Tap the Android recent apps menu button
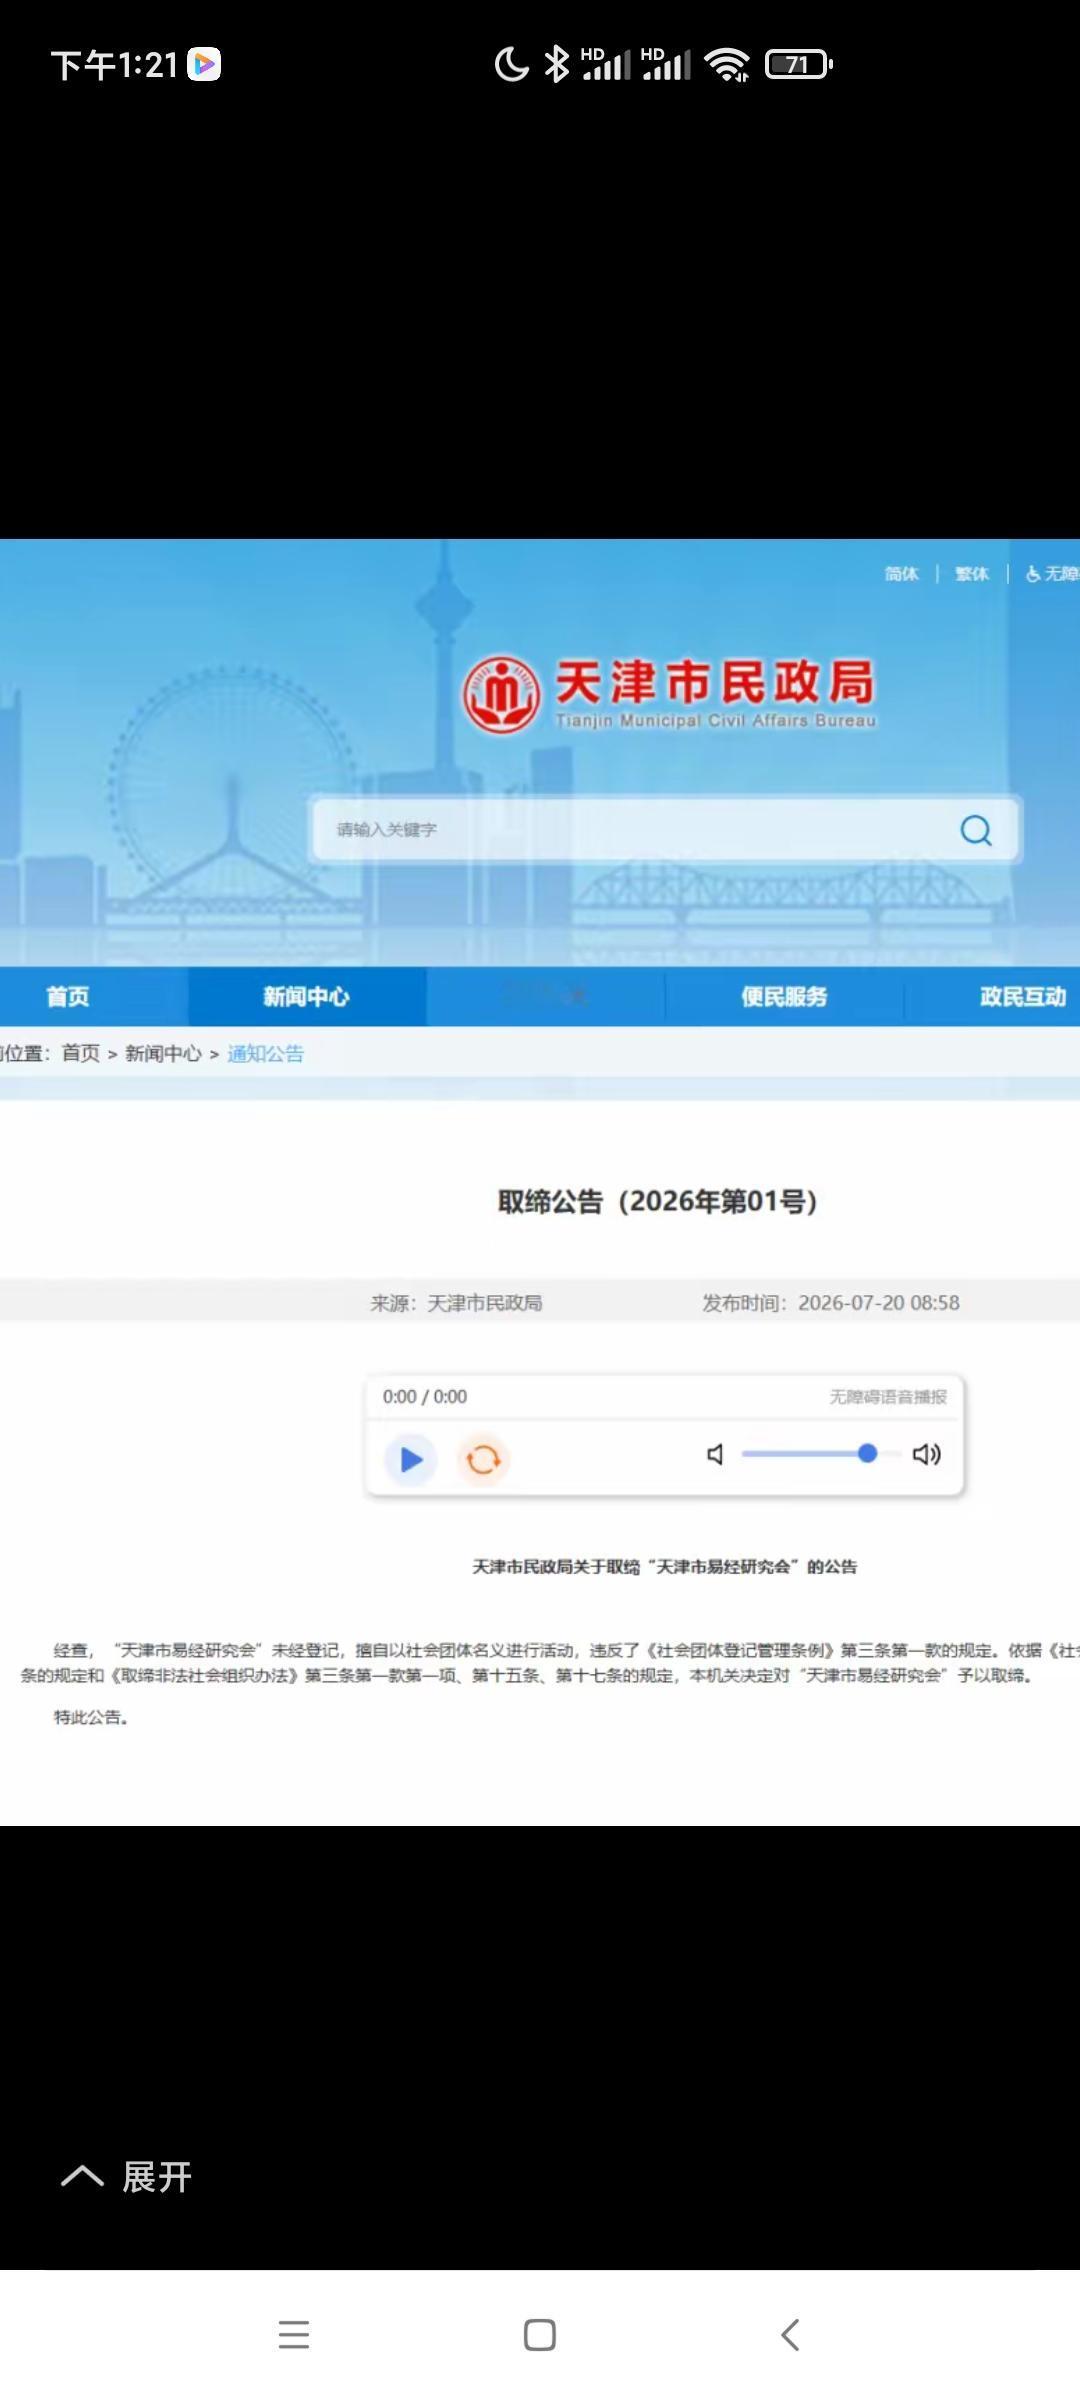 pyautogui.click(x=294, y=2335)
